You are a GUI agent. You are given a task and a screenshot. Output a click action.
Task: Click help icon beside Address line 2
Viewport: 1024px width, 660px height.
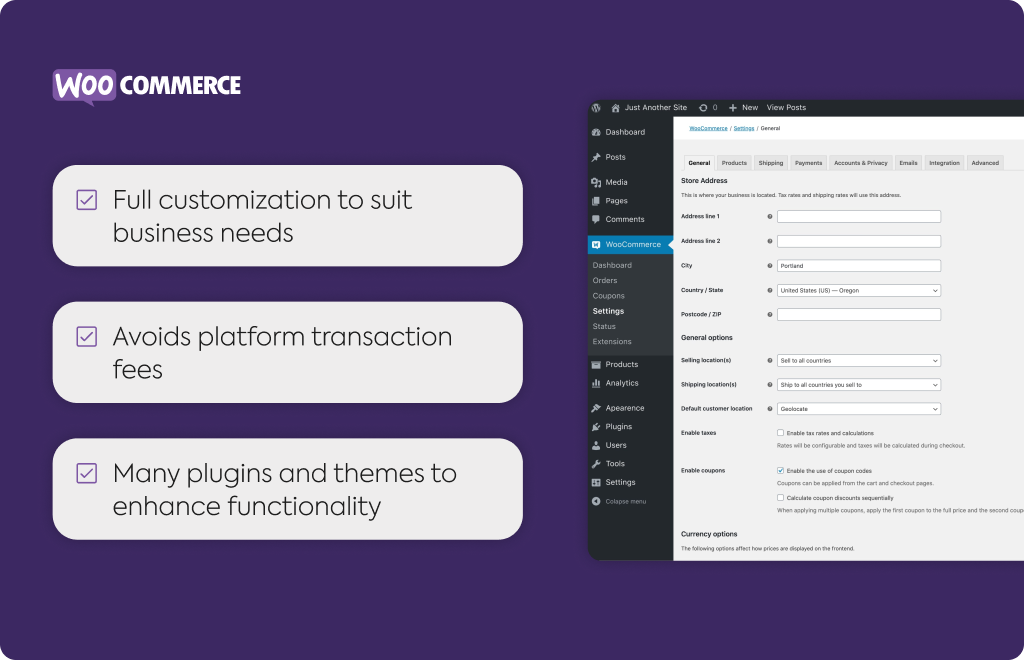tap(770, 242)
